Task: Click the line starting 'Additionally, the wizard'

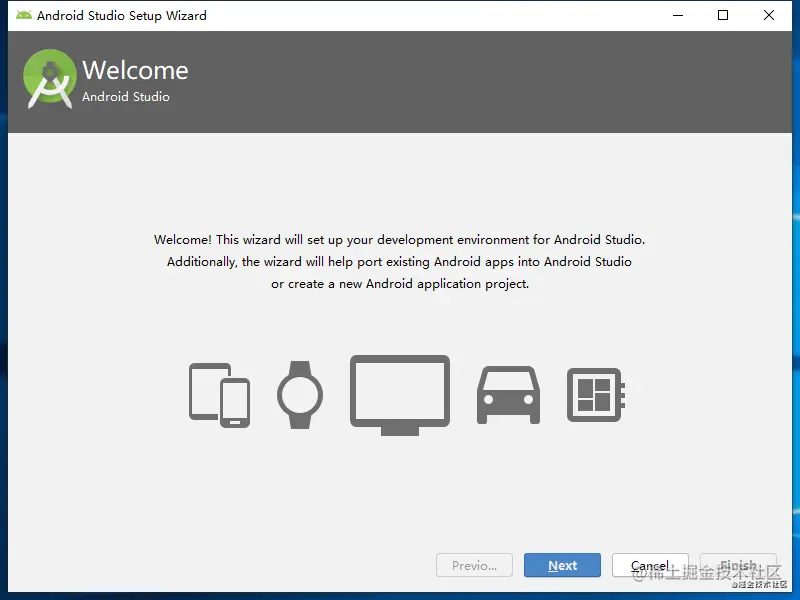Action: pyautogui.click(x=399, y=262)
